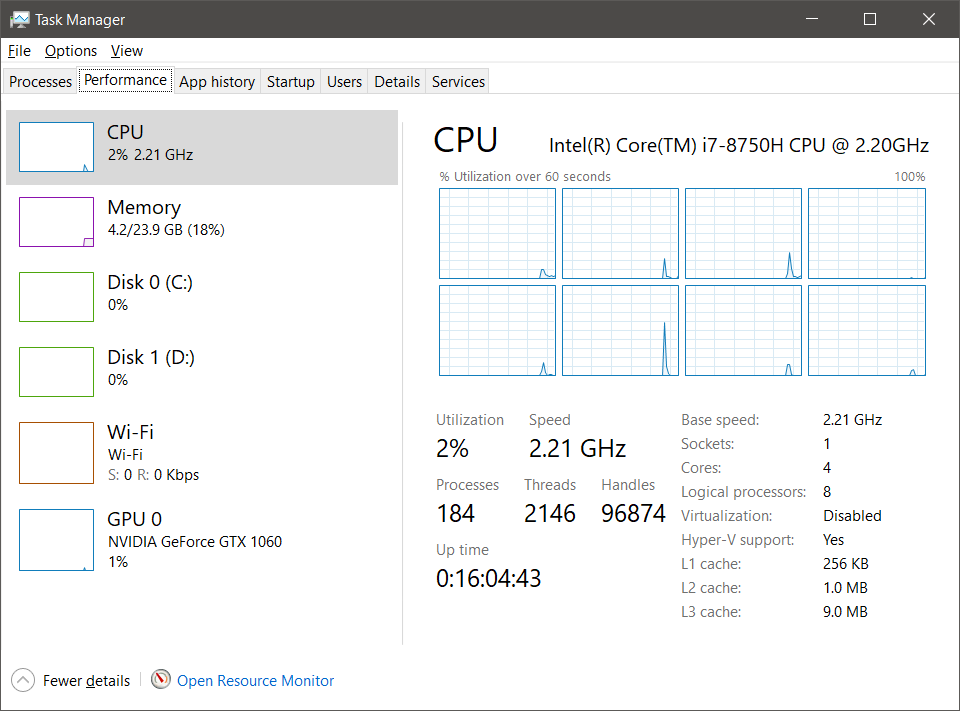Select the GPU 0 graph thumbnail
The height and width of the screenshot is (711, 960).
56,540
